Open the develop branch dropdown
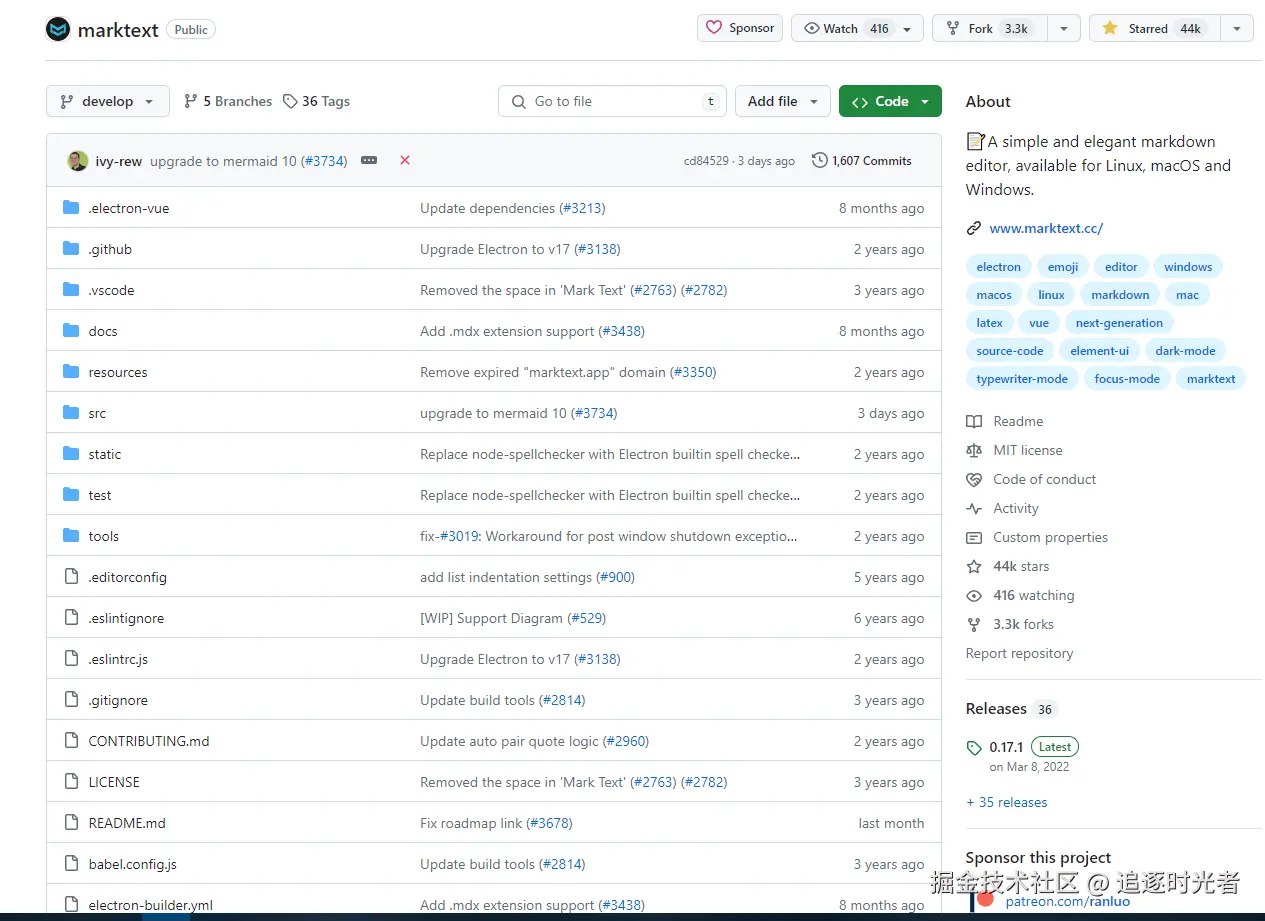The width and height of the screenshot is (1265, 921). coord(108,101)
